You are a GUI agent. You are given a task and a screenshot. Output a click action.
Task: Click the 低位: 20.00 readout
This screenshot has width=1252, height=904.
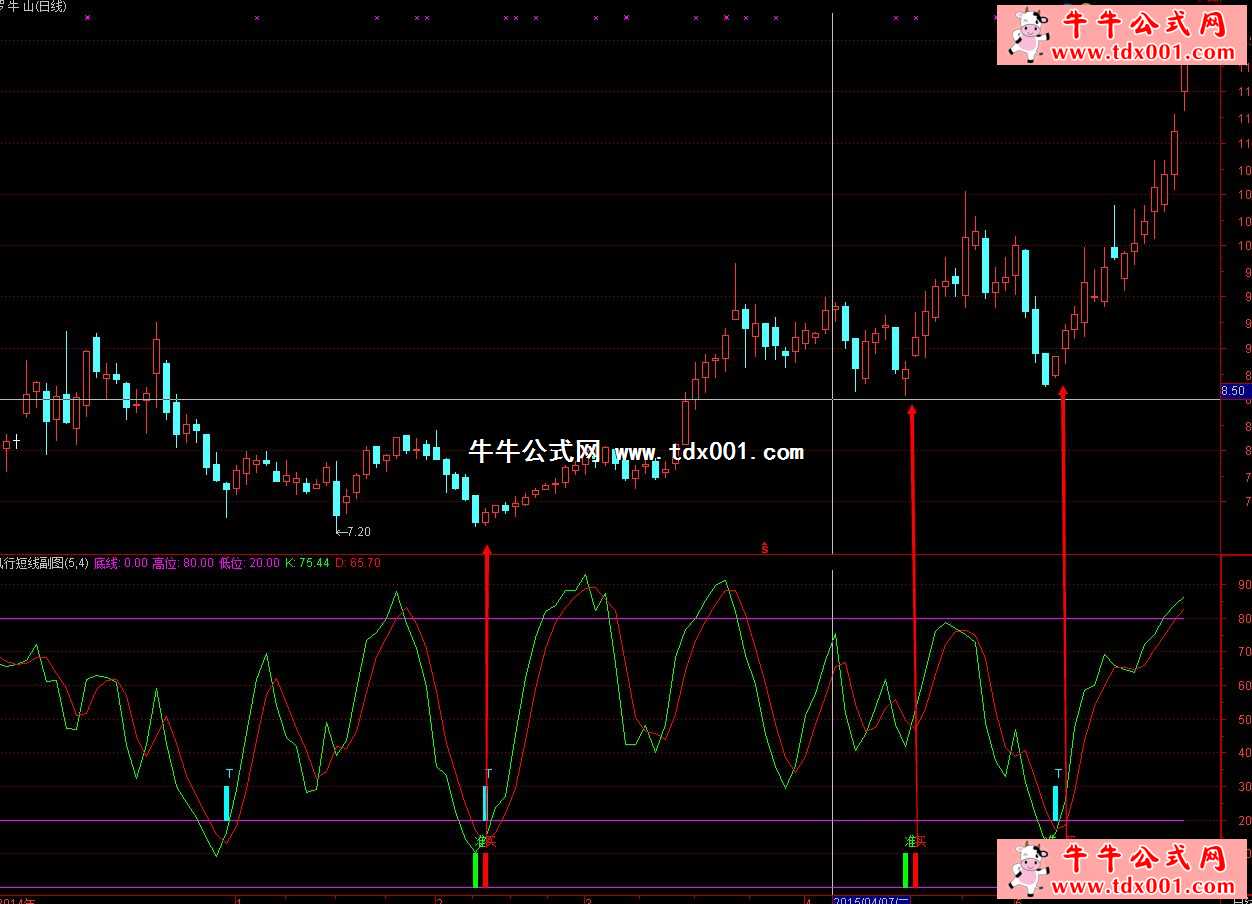coord(249,563)
